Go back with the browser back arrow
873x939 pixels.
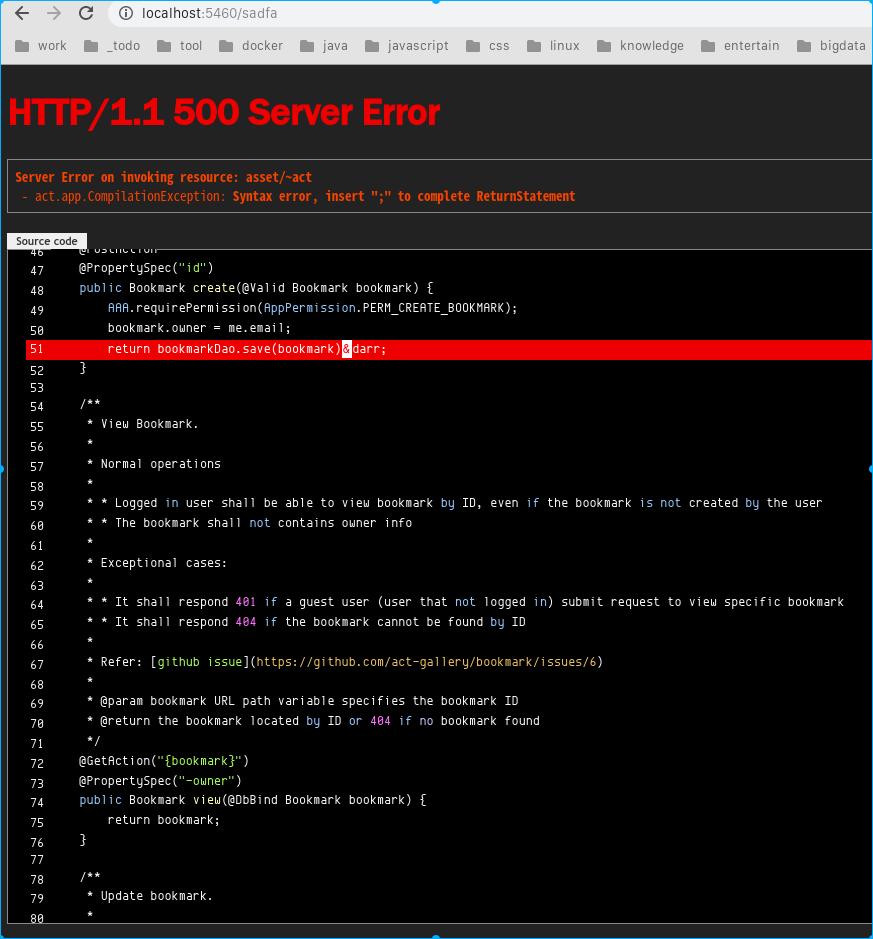pos(22,13)
